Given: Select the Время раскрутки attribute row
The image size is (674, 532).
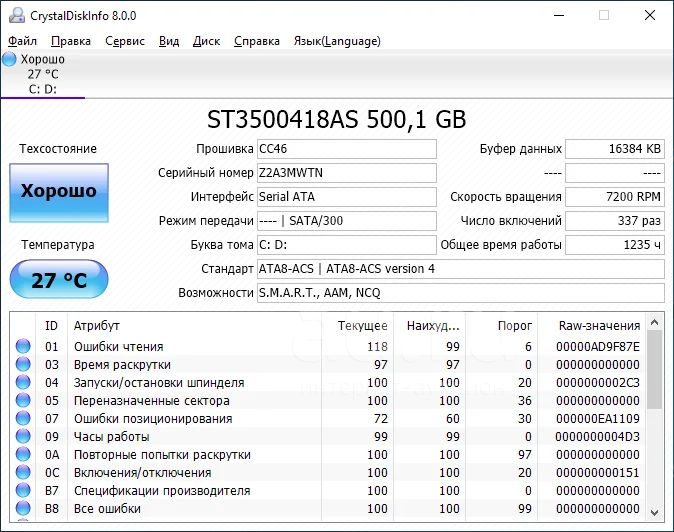Looking at the screenshot, I should tap(329, 364).
